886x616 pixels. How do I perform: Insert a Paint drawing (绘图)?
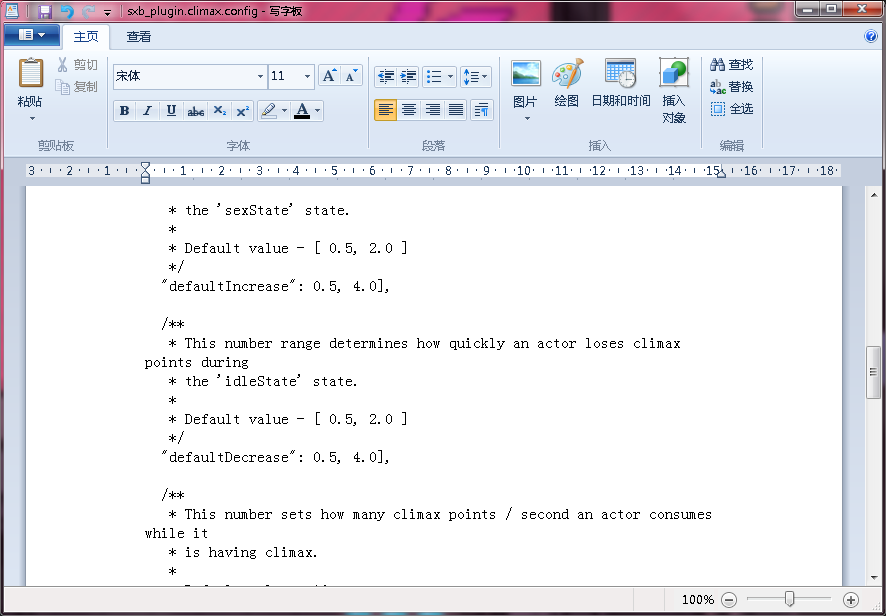coord(567,84)
